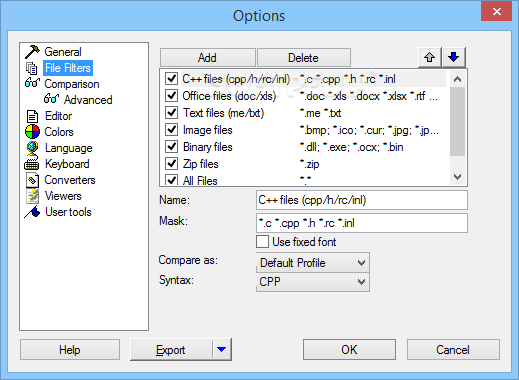
Task: Select the File Filters category
Action: [x=68, y=68]
